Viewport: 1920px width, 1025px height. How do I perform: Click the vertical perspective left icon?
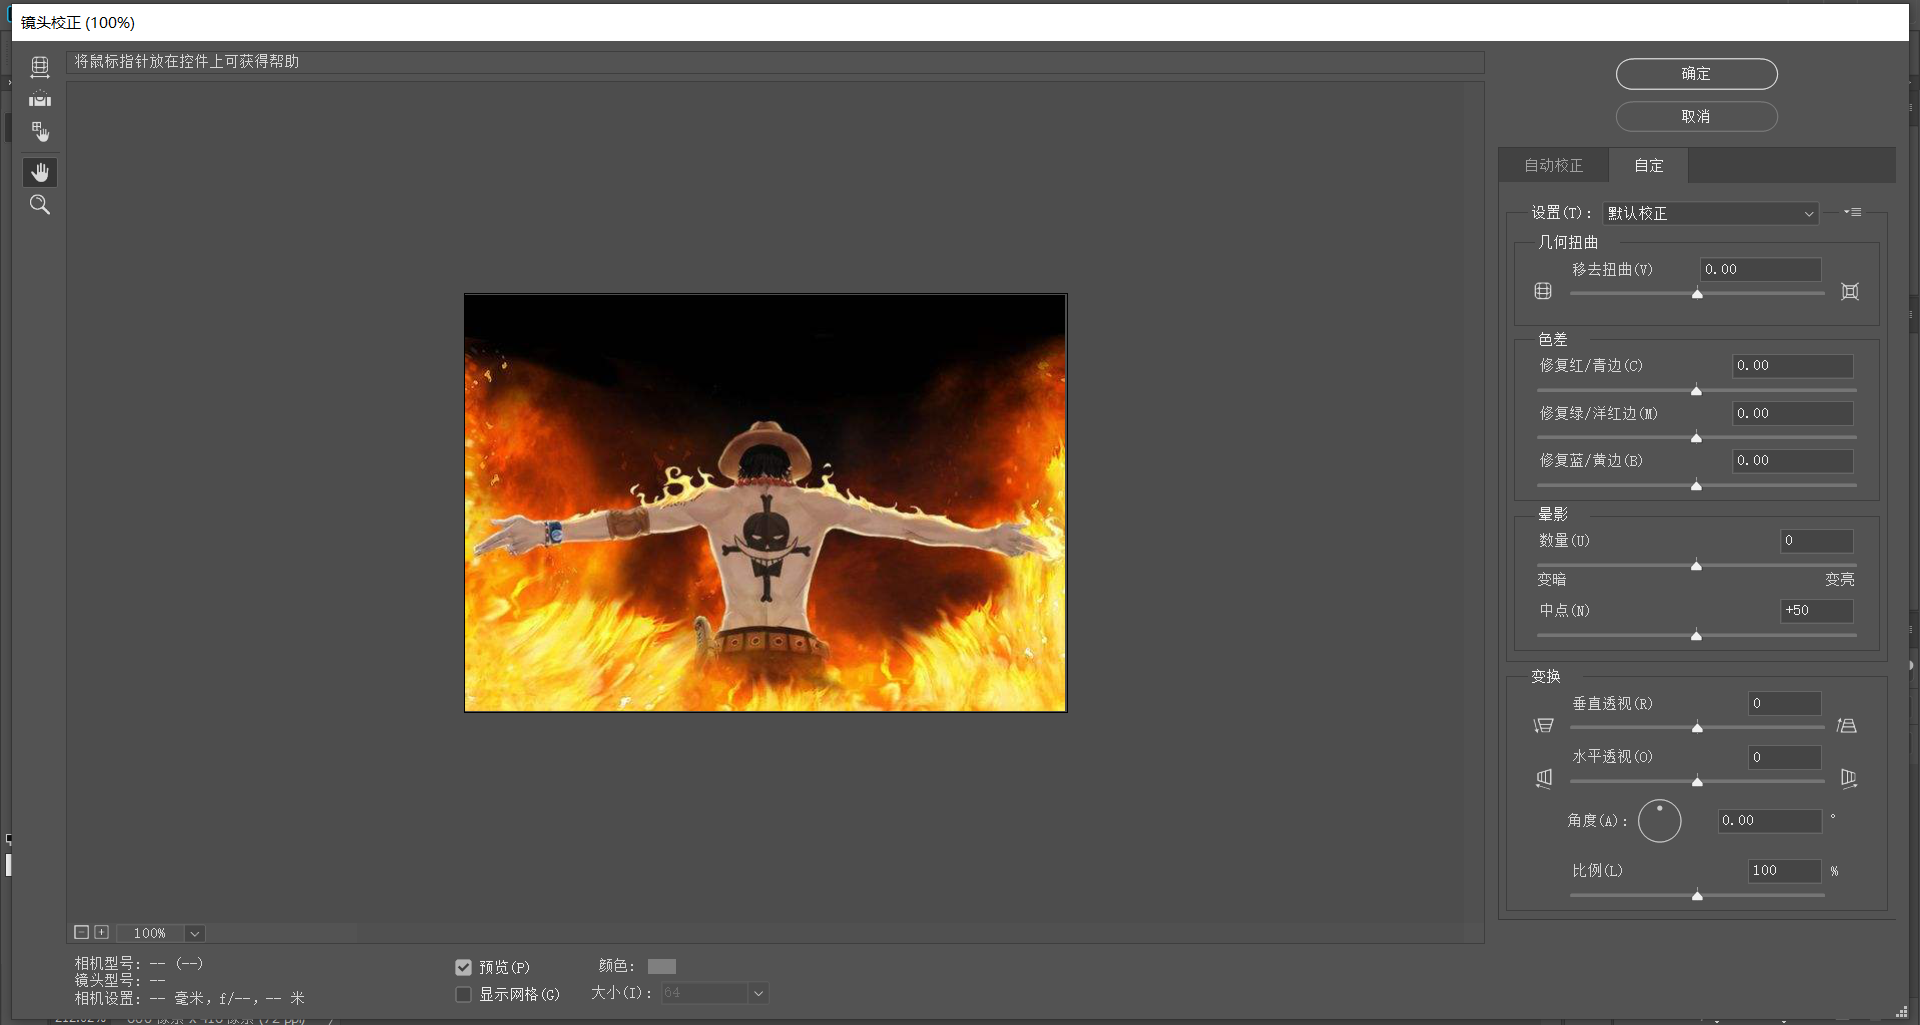coord(1544,725)
